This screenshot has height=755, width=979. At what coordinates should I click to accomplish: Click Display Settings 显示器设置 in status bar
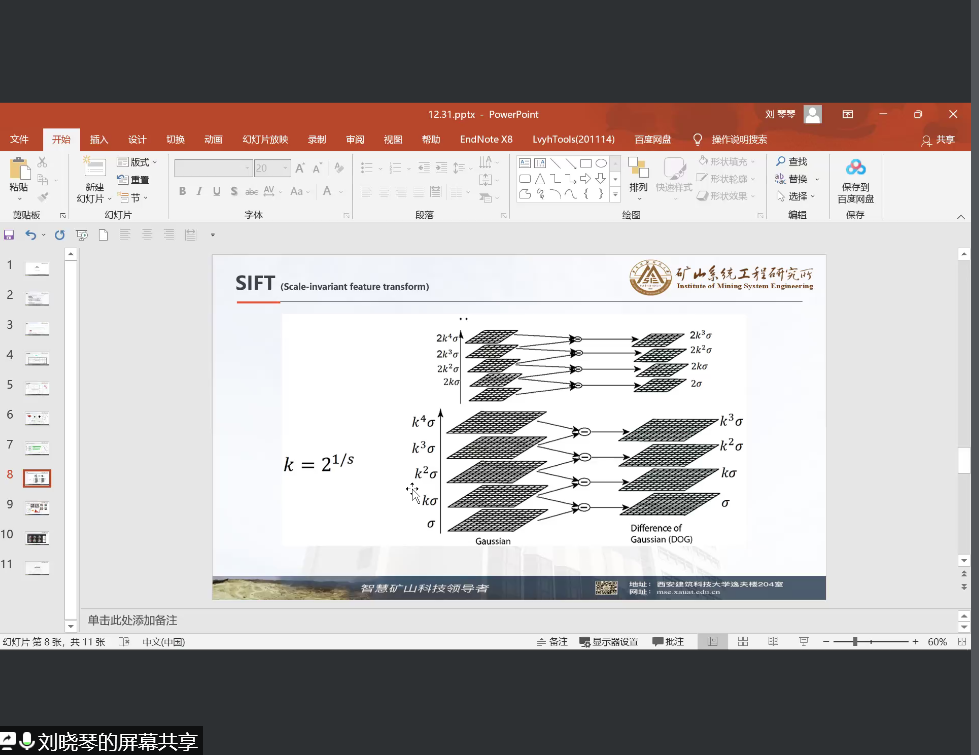point(609,641)
